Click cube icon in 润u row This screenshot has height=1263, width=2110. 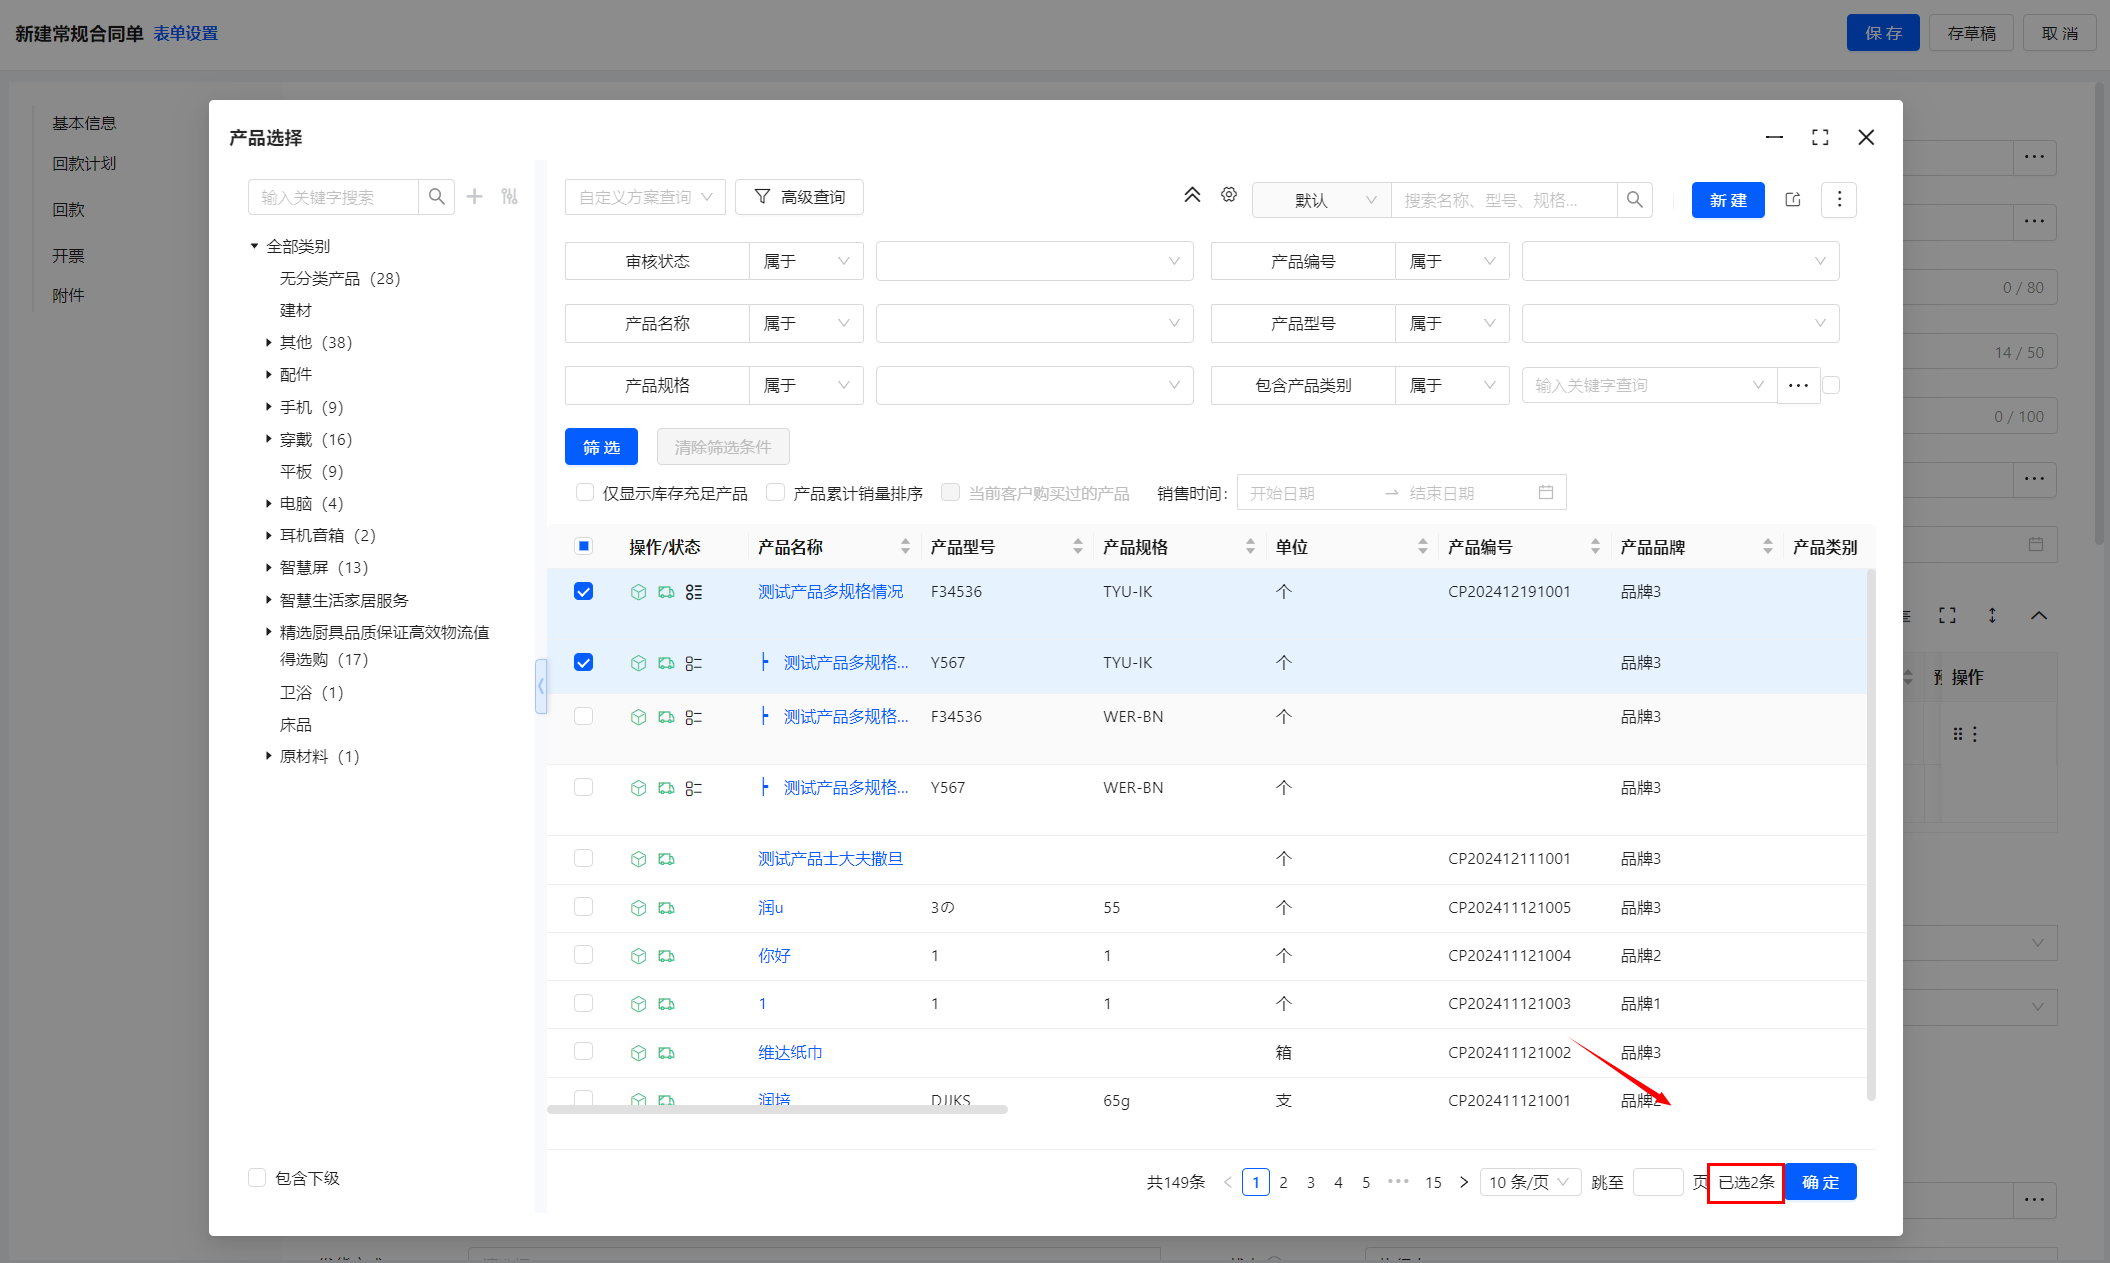point(638,908)
